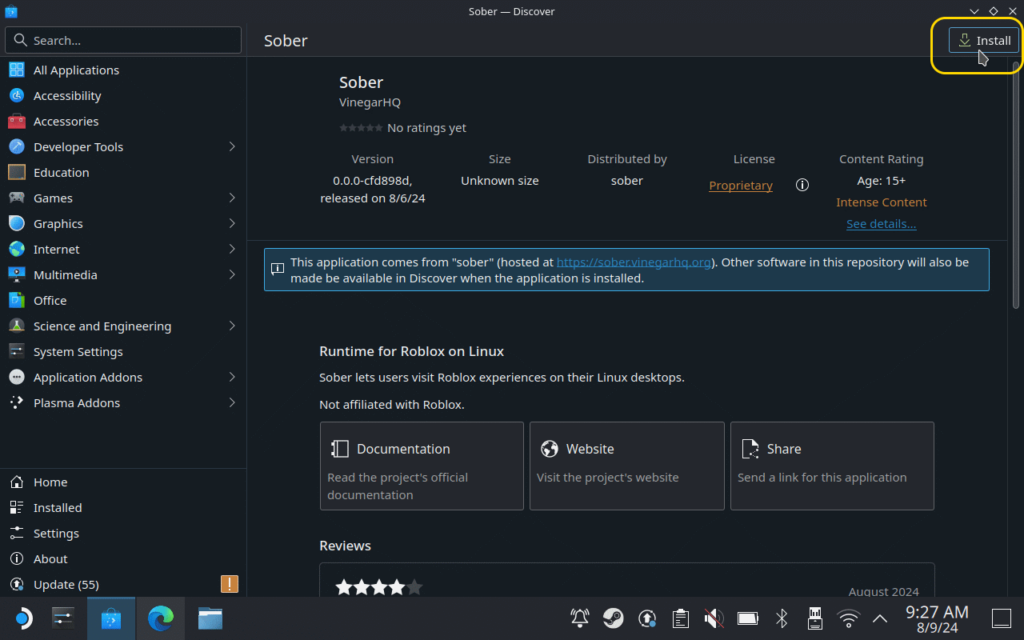
Task: Open the Documentation card
Action: 421,466
